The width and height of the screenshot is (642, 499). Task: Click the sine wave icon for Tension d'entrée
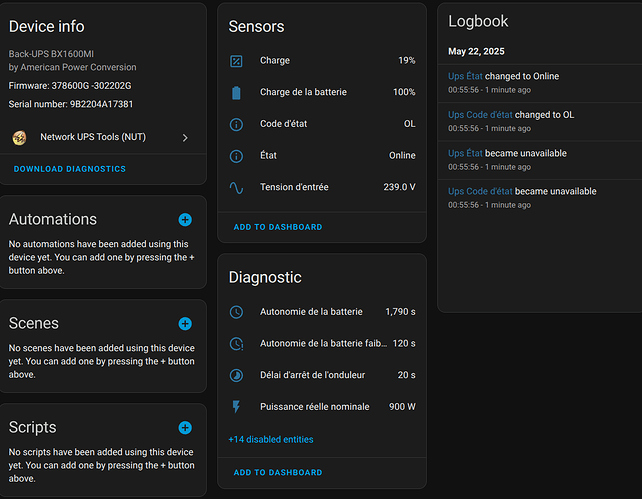pyautogui.click(x=236, y=187)
